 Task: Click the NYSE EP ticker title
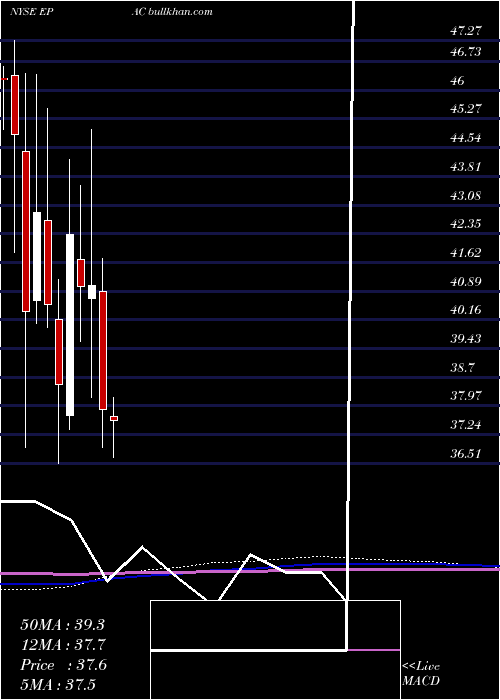click(x=32, y=12)
